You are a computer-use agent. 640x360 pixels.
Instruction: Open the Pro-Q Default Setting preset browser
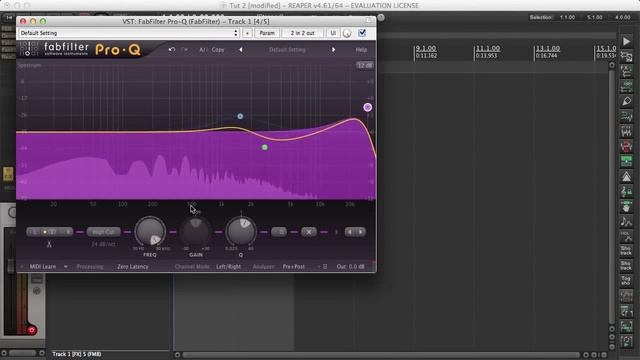(287, 50)
